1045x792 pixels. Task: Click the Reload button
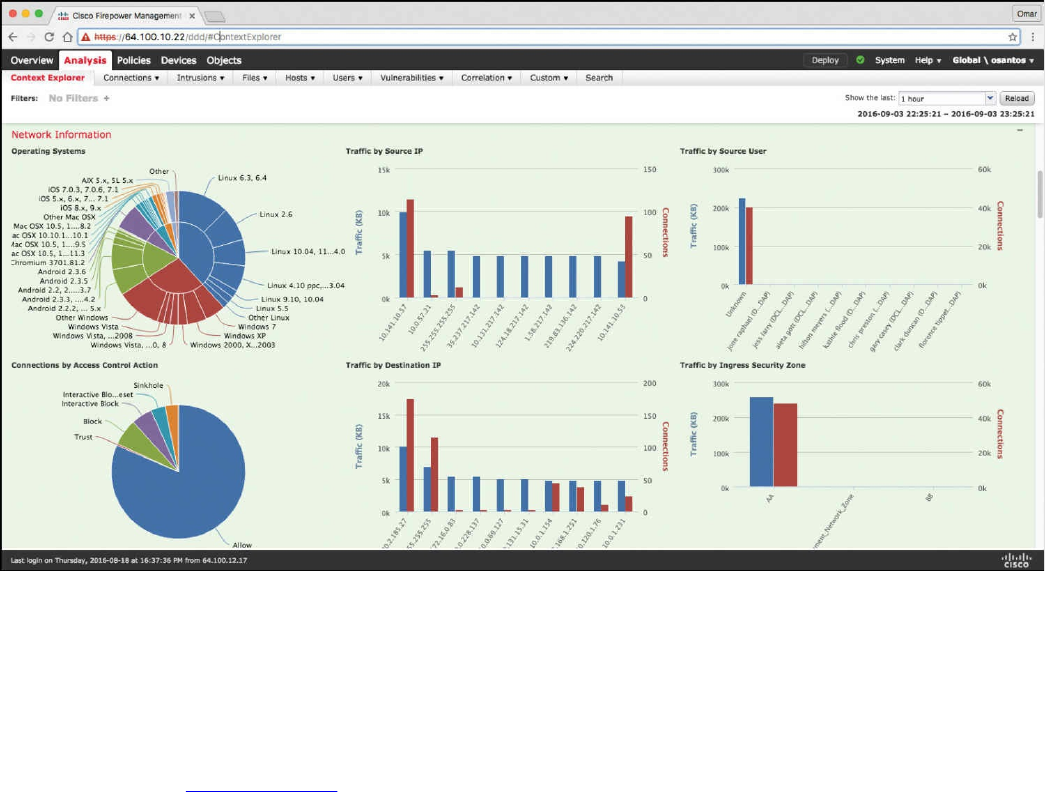tap(1017, 98)
